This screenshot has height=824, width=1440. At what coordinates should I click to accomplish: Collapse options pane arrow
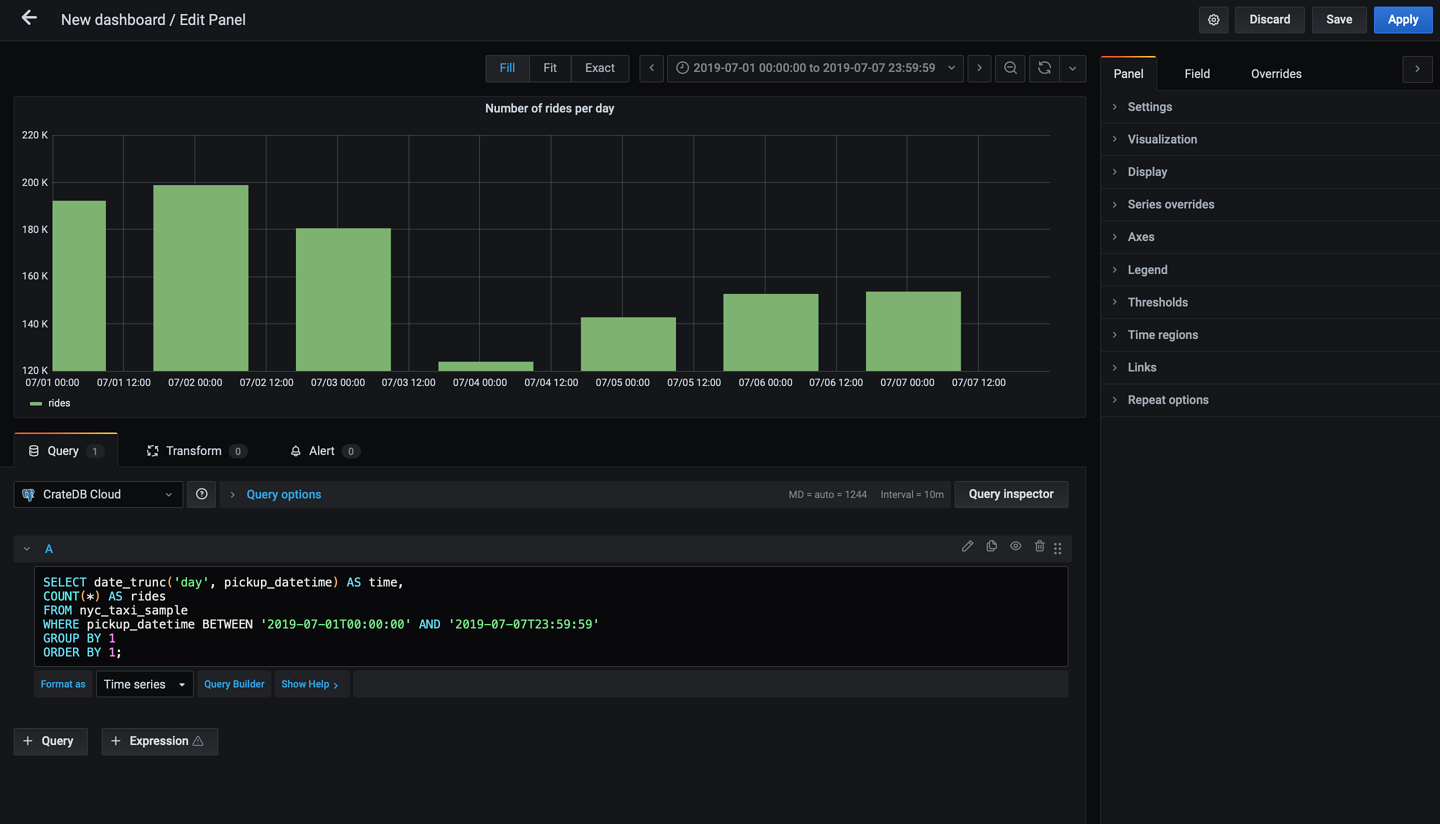coord(1417,69)
